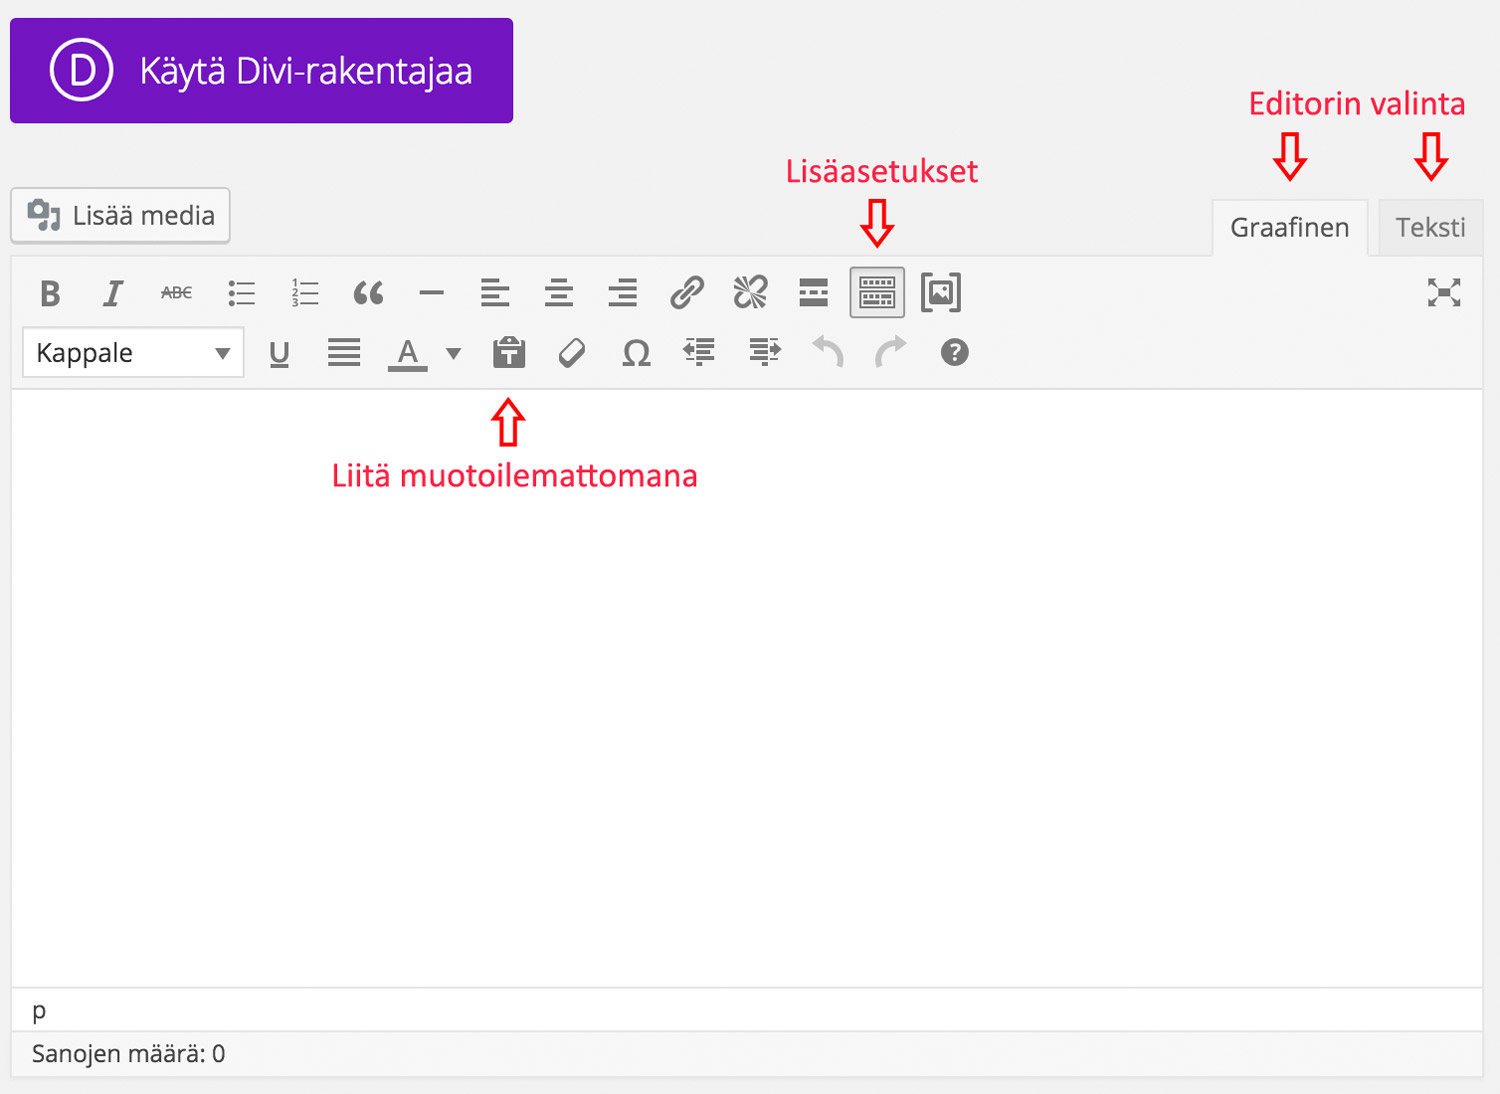Apply text color with the A icon

[x=408, y=353]
